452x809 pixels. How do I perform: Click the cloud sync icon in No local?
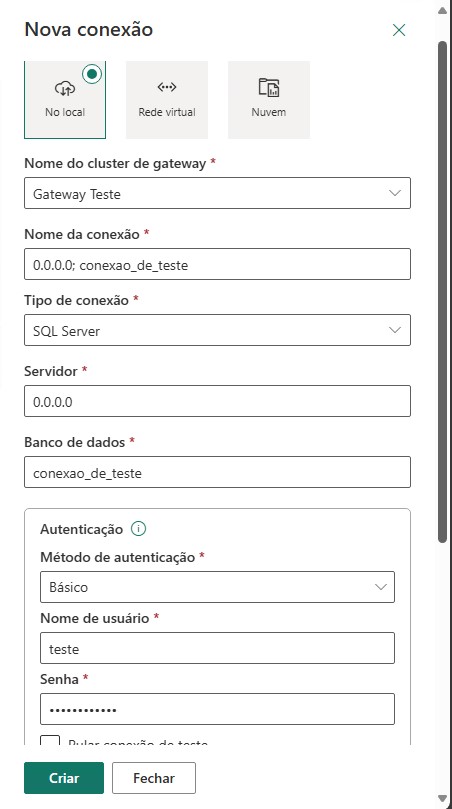coord(64,89)
